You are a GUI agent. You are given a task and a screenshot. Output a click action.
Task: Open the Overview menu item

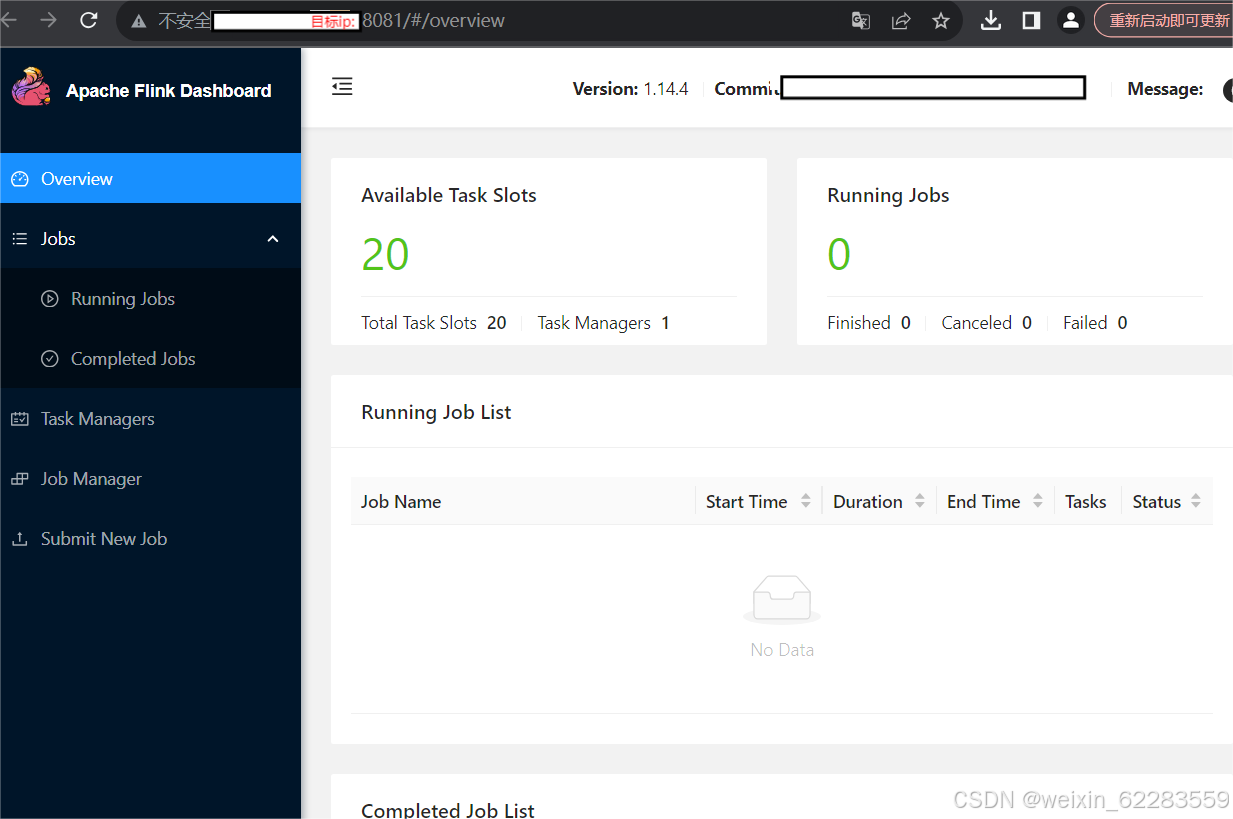pos(150,179)
